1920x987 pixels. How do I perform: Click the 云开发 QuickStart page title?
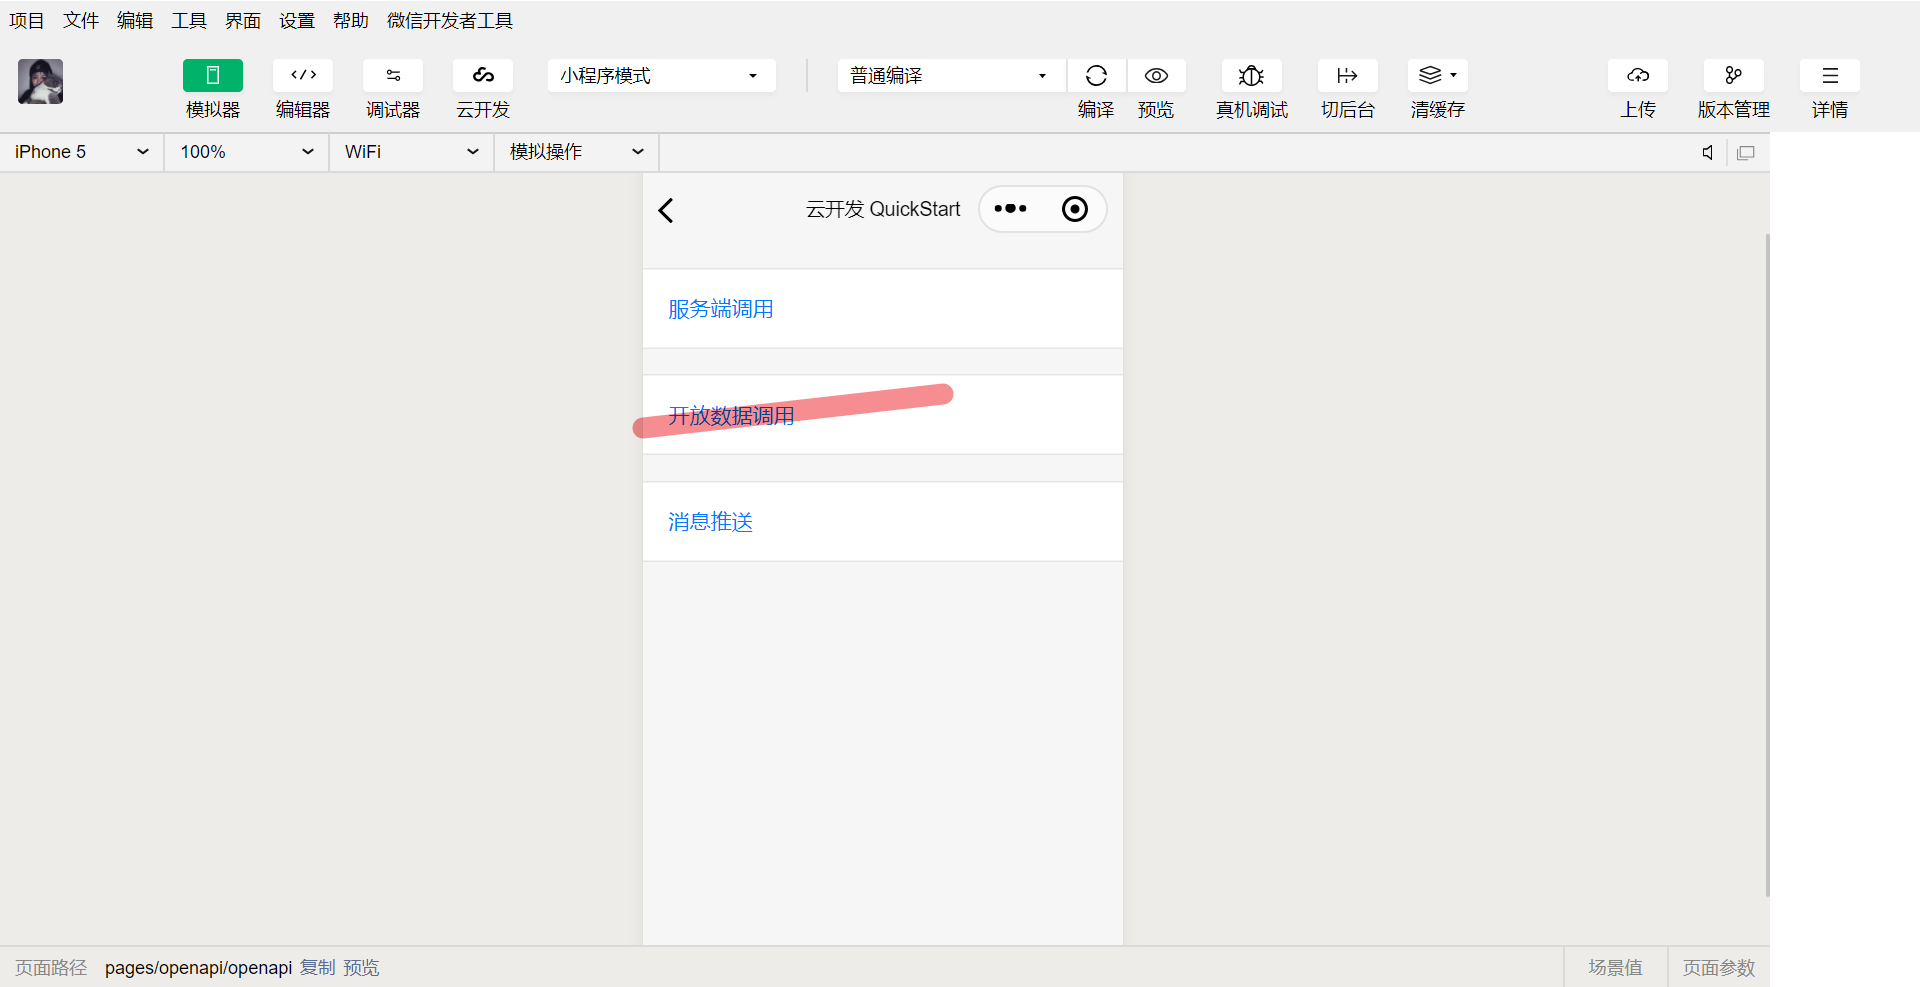[883, 209]
